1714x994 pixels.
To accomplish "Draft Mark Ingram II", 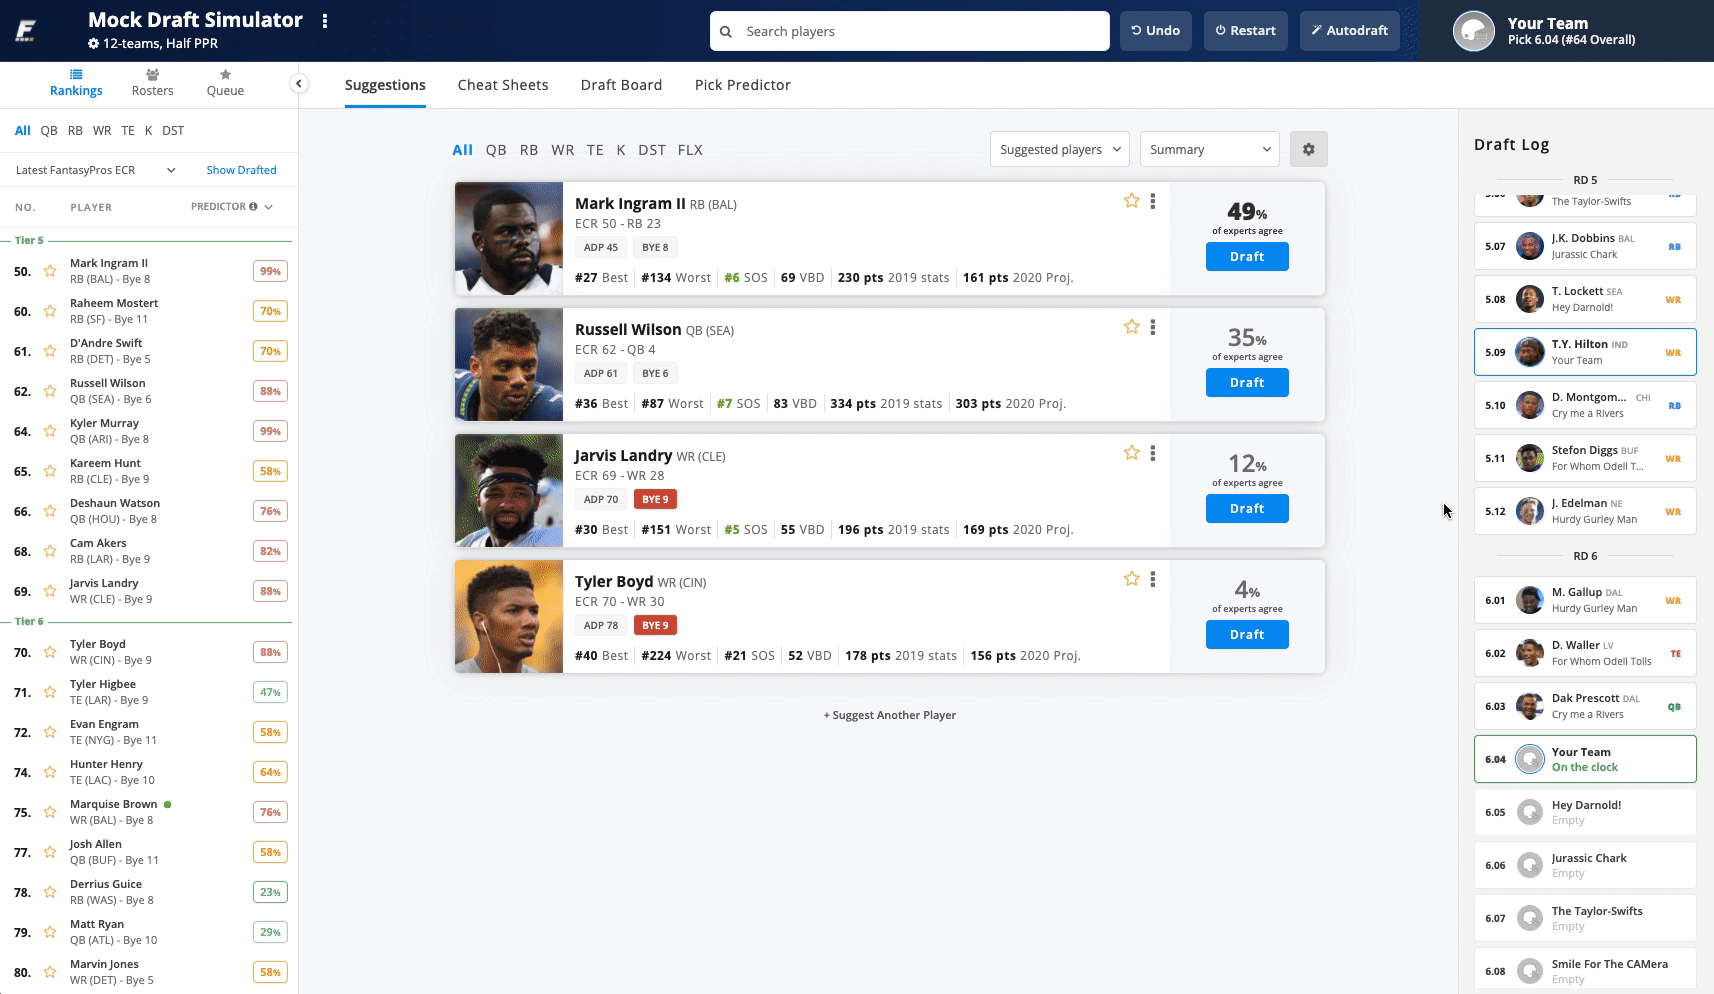I will coord(1247,257).
